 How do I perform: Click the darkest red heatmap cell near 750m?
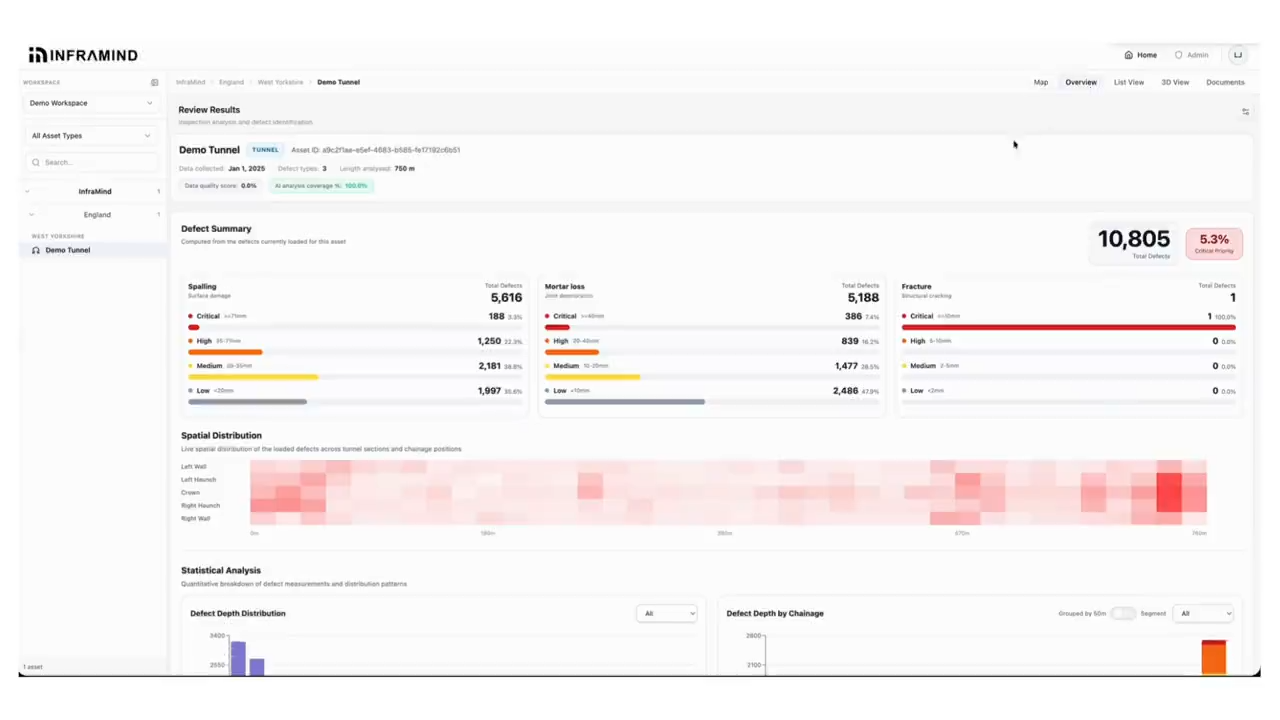pos(1169,492)
